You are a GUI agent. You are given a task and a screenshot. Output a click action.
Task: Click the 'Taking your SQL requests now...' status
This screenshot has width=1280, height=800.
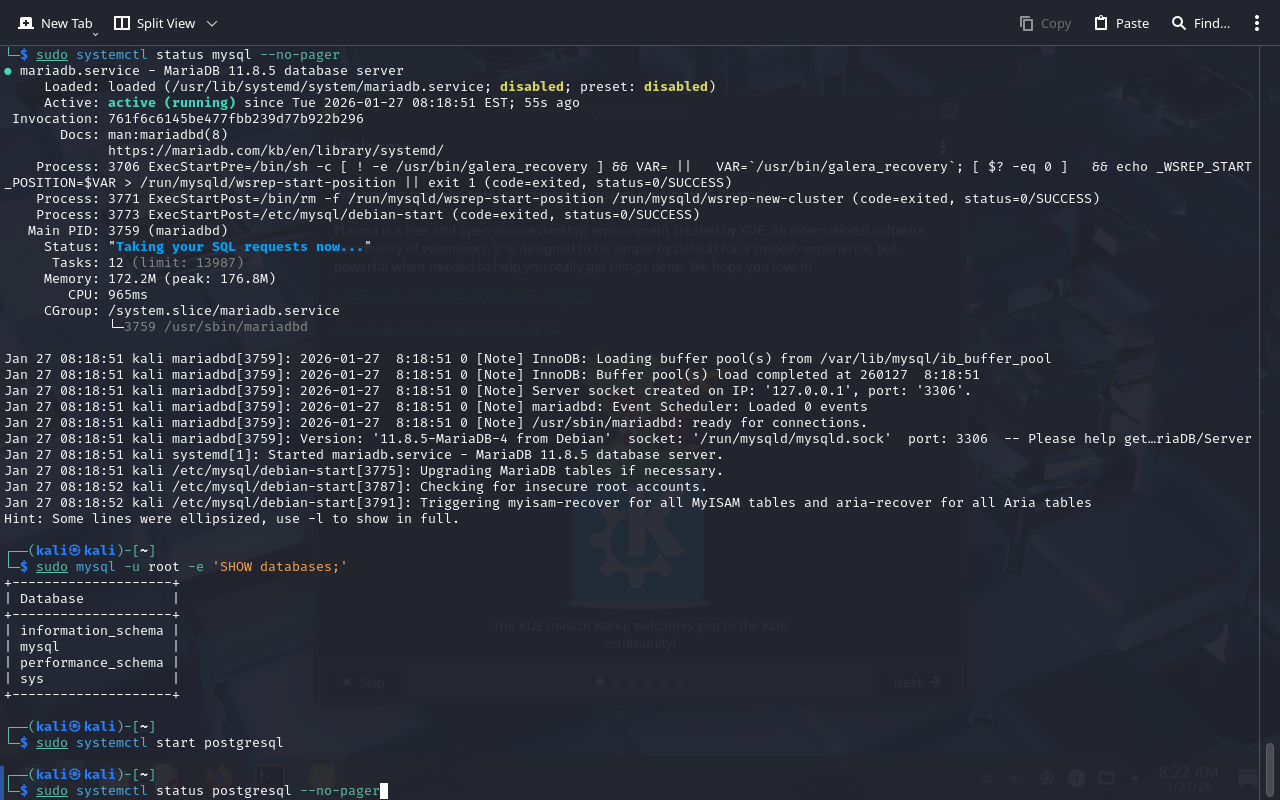pyautogui.click(x=240, y=247)
